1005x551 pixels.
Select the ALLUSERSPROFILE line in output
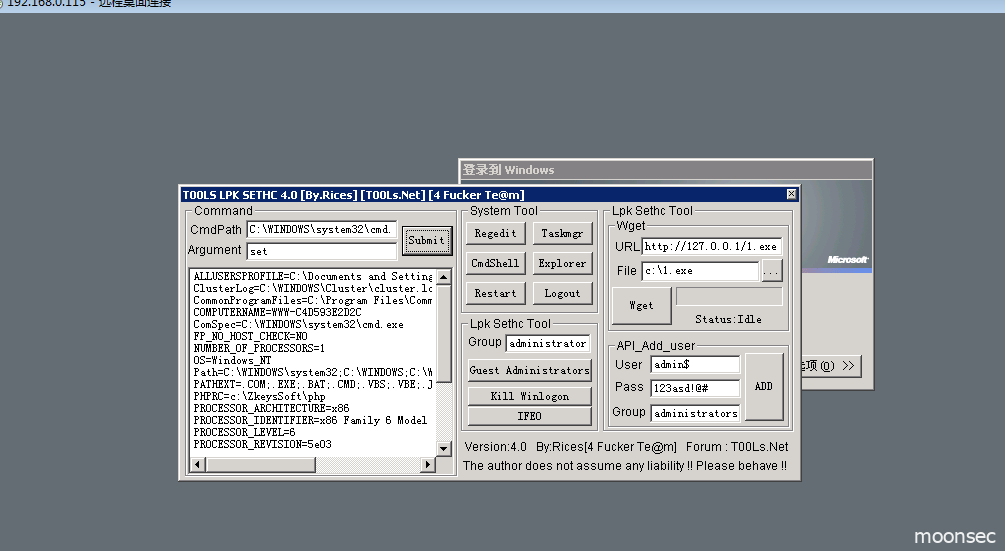tap(313, 276)
